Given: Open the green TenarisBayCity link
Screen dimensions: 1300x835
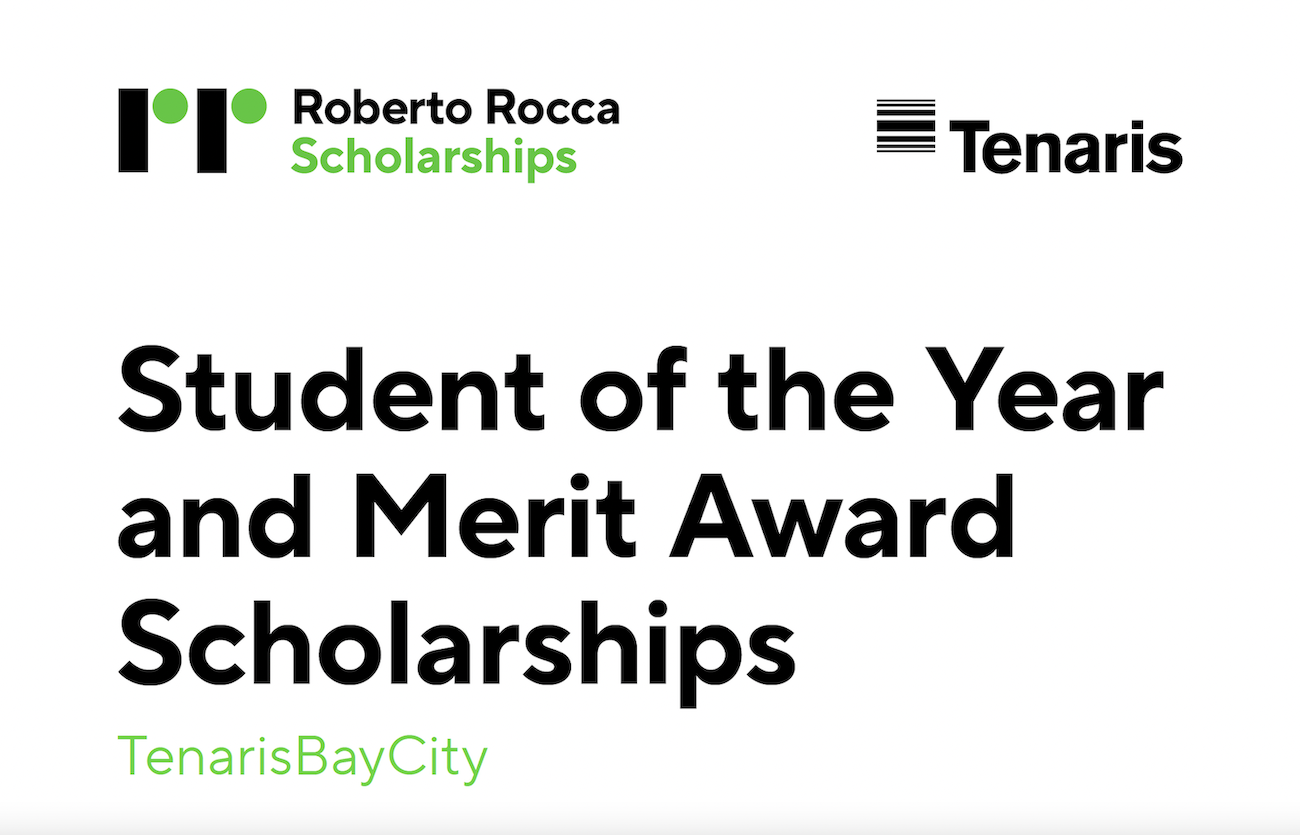Looking at the screenshot, I should (302, 757).
